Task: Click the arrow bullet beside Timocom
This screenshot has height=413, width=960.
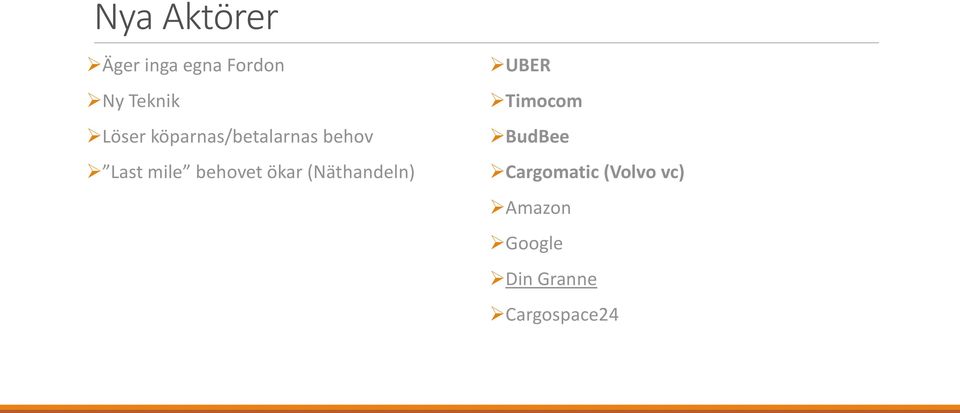Action: [x=497, y=100]
